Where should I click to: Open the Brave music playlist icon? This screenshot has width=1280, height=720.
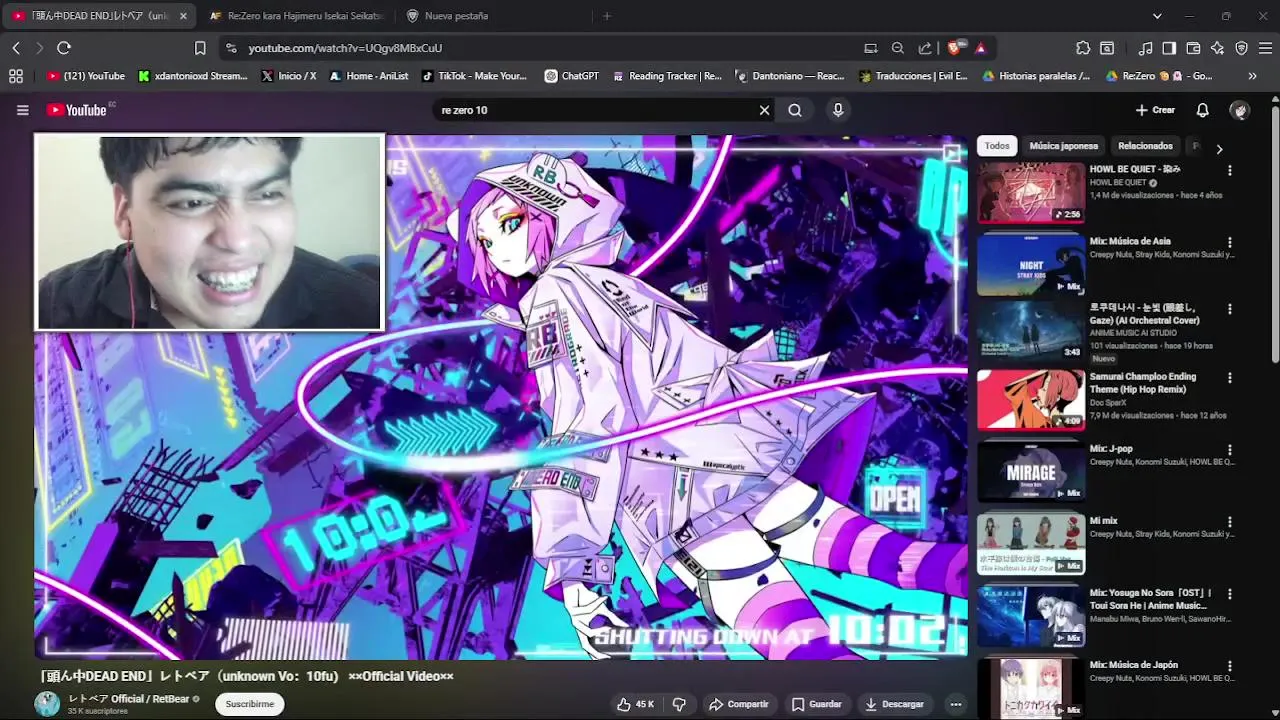tap(1146, 48)
